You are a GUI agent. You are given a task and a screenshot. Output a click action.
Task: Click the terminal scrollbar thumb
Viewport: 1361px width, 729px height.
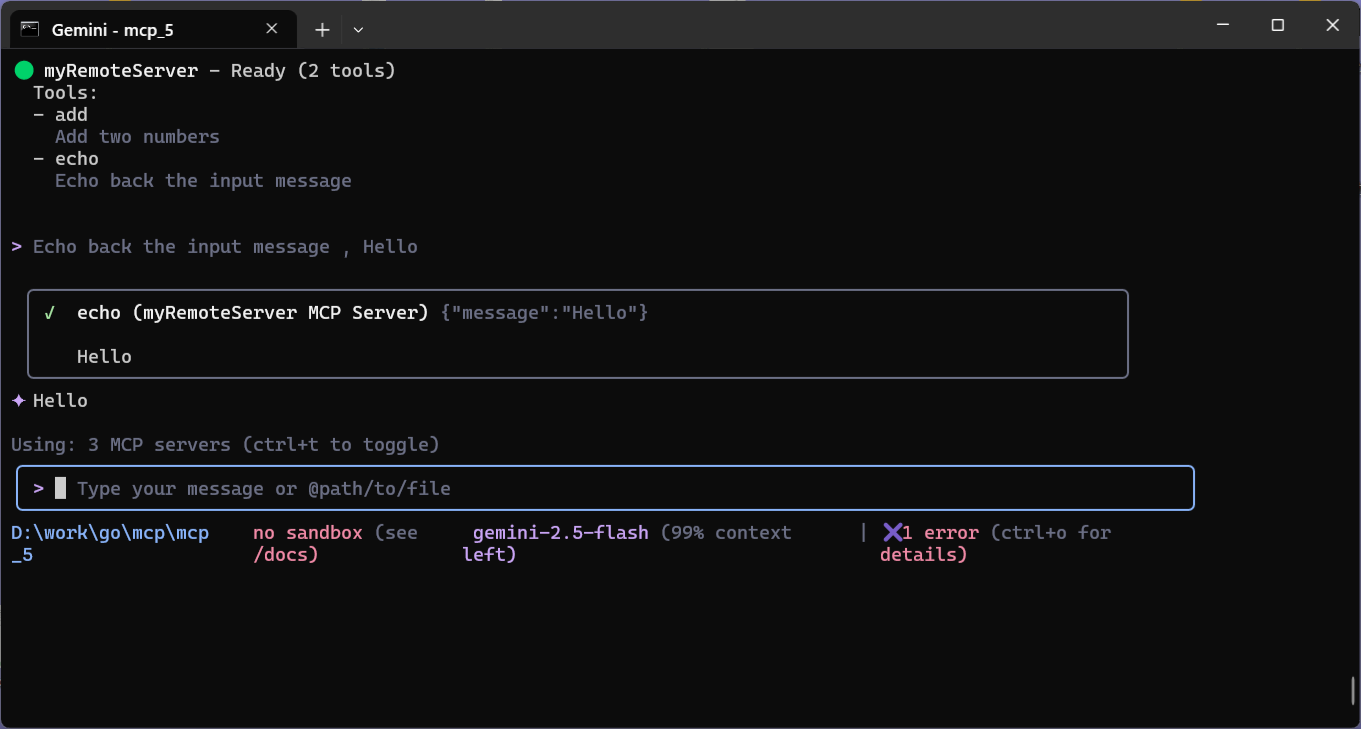(1353, 691)
